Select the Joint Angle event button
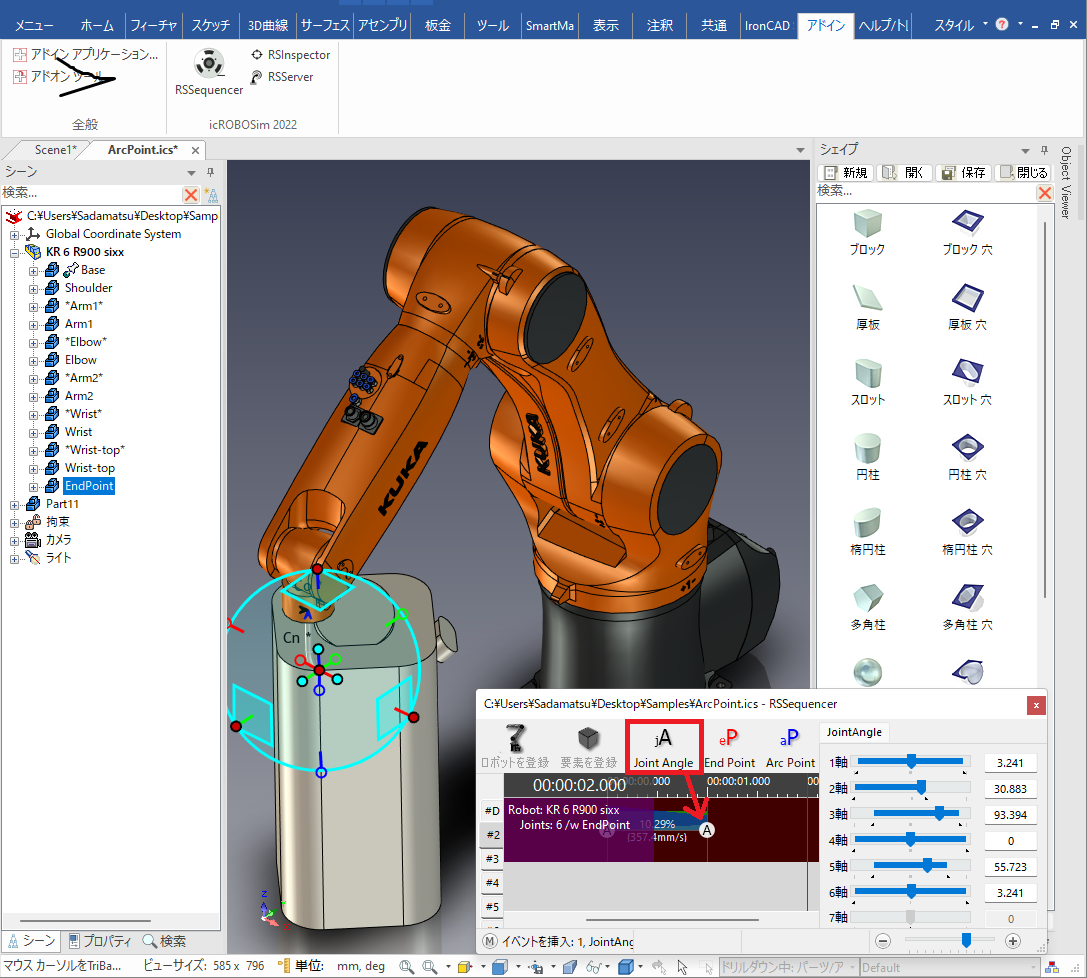 (x=662, y=747)
